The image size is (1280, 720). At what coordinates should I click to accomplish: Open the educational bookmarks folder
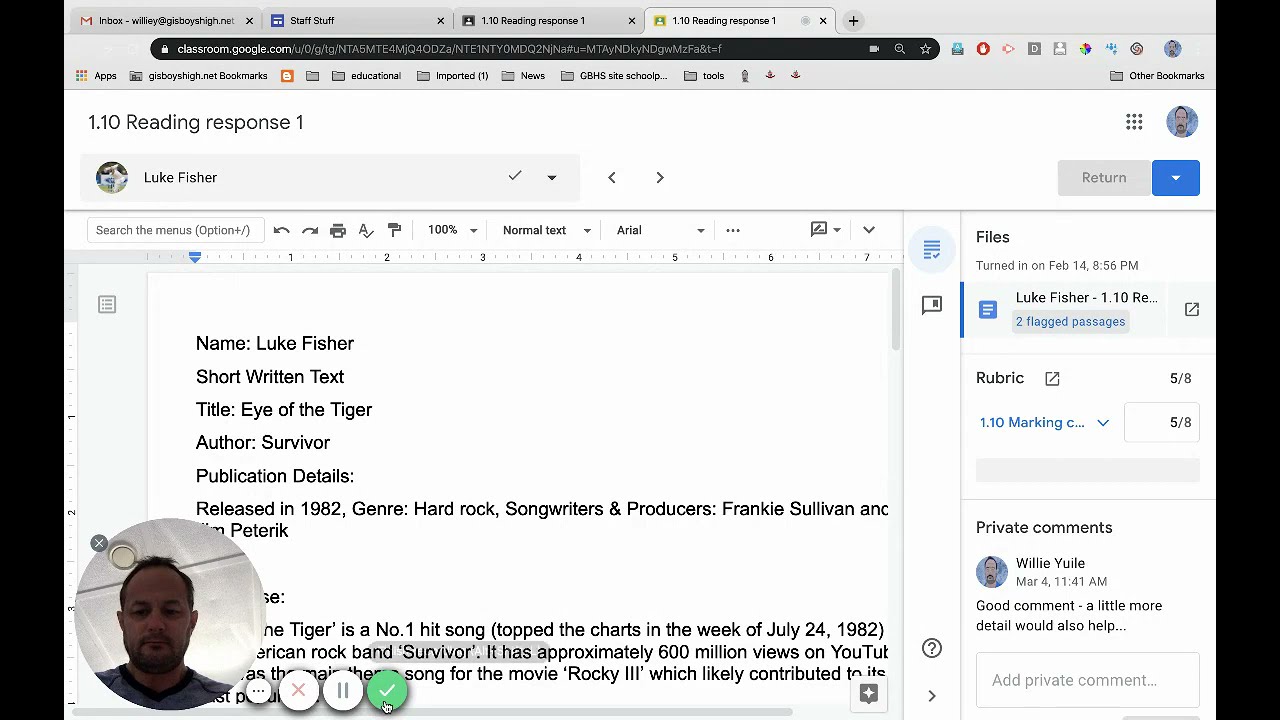pyautogui.click(x=366, y=76)
